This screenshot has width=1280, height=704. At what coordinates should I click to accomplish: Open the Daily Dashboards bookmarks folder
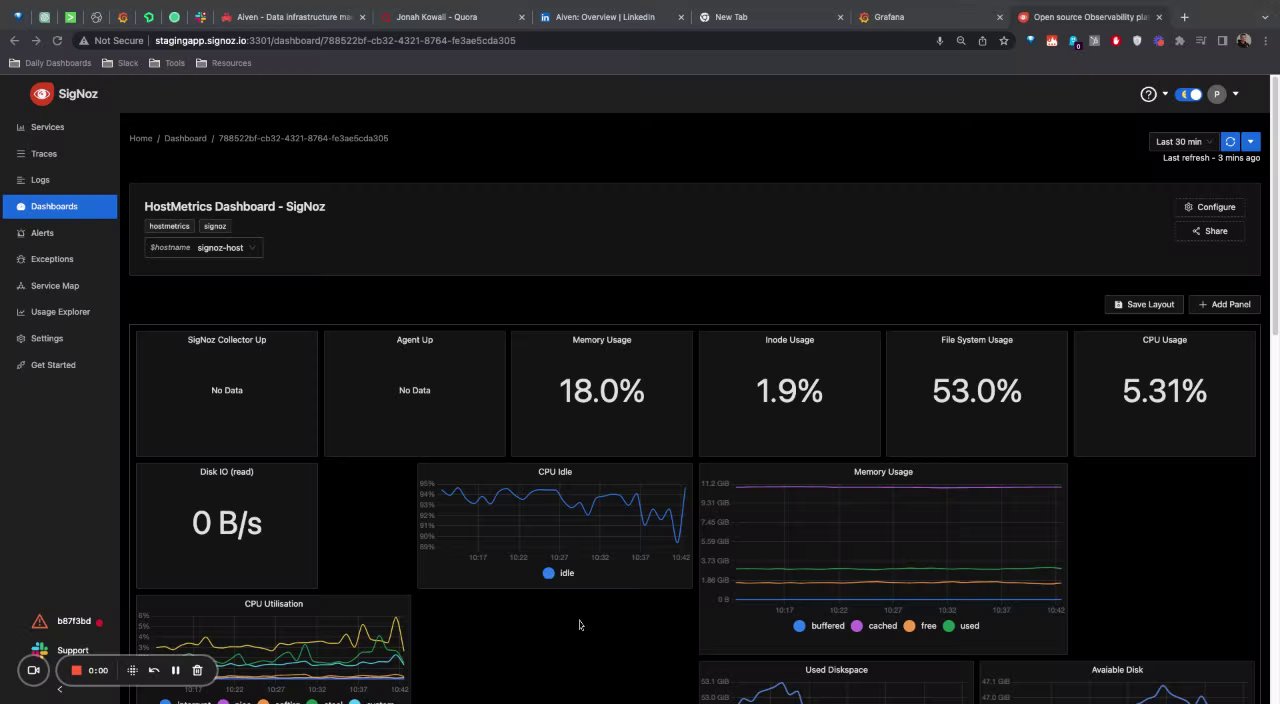tap(50, 63)
